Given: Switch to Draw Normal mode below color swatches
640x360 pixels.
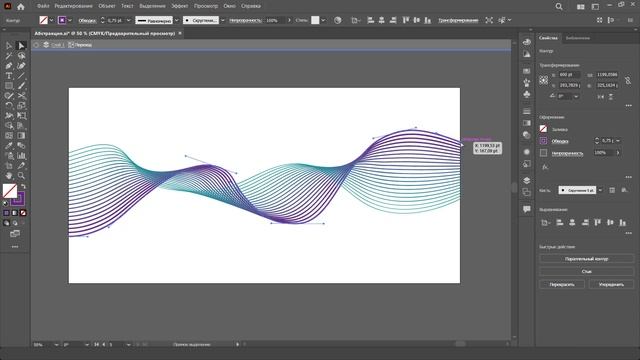Looking at the screenshot, I should coord(6,223).
